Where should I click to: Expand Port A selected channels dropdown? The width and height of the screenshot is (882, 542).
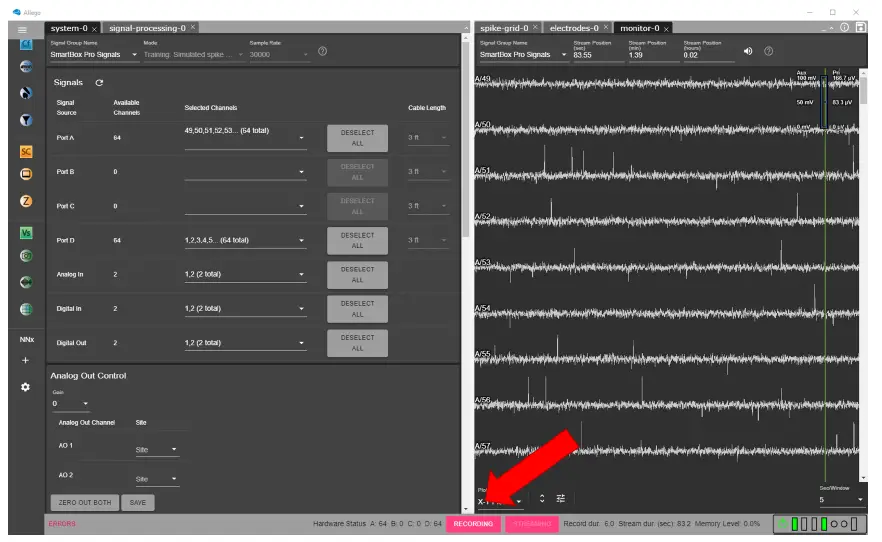tap(245, 138)
